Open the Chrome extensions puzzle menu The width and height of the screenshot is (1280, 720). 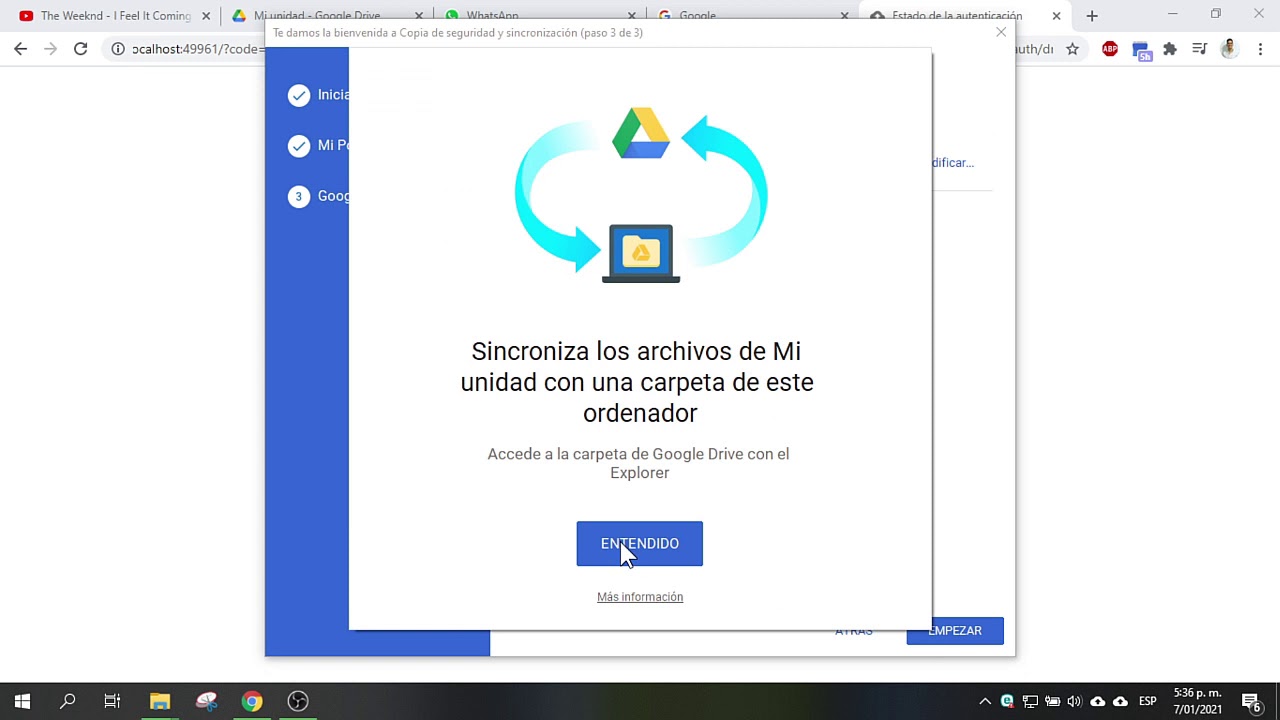tap(1170, 49)
